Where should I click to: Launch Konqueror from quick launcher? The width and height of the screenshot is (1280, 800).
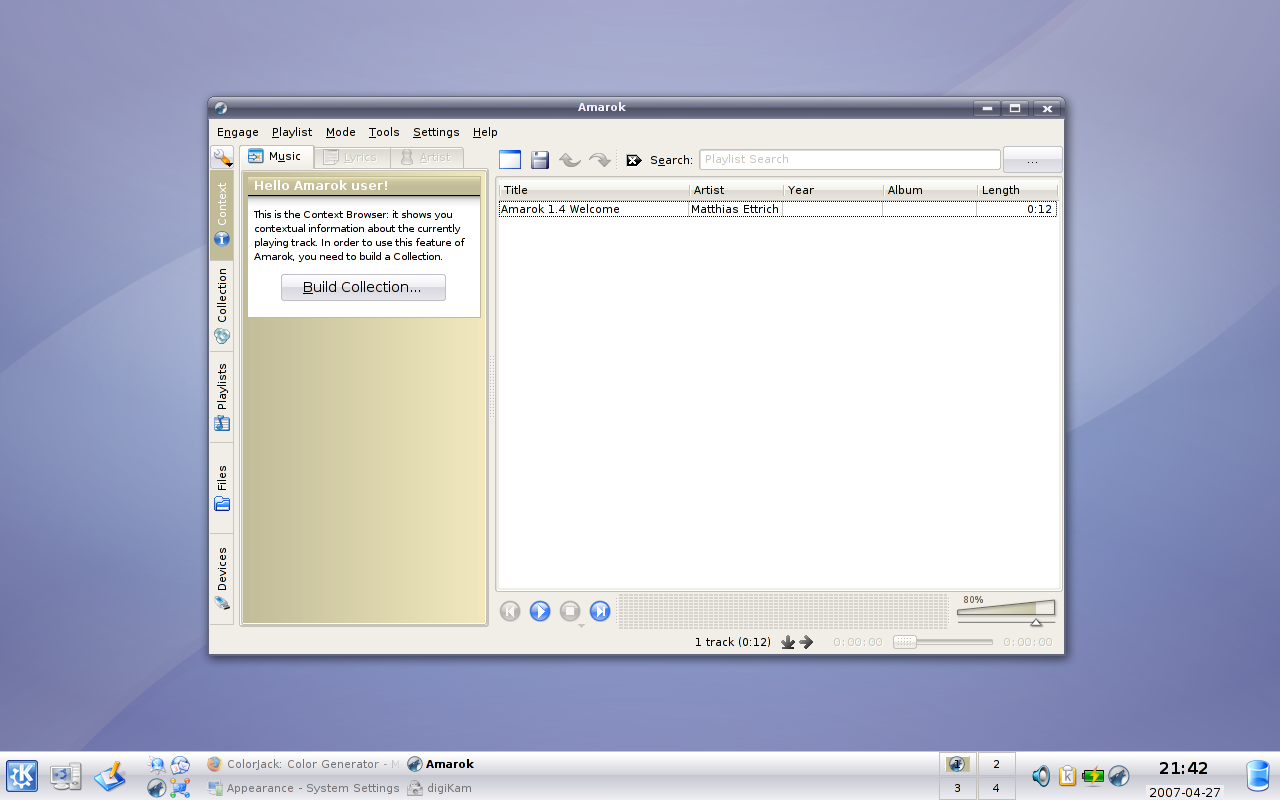click(x=157, y=765)
